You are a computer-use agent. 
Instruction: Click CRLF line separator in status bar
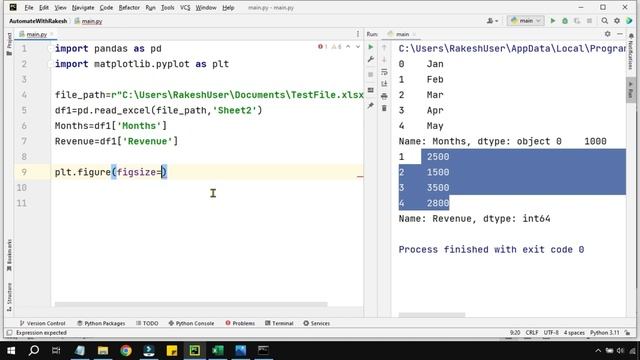click(x=532, y=333)
